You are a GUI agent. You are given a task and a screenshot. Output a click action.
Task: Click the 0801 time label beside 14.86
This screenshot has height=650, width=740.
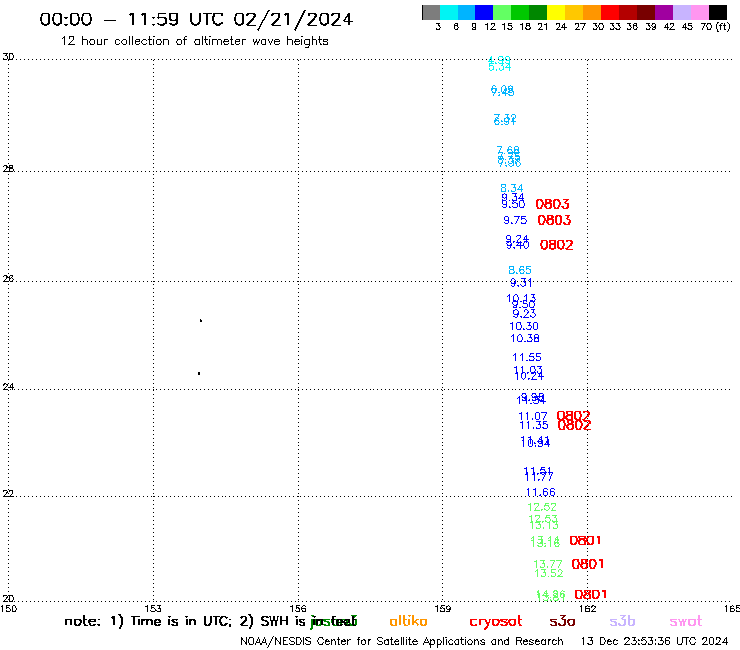[x=590, y=594]
